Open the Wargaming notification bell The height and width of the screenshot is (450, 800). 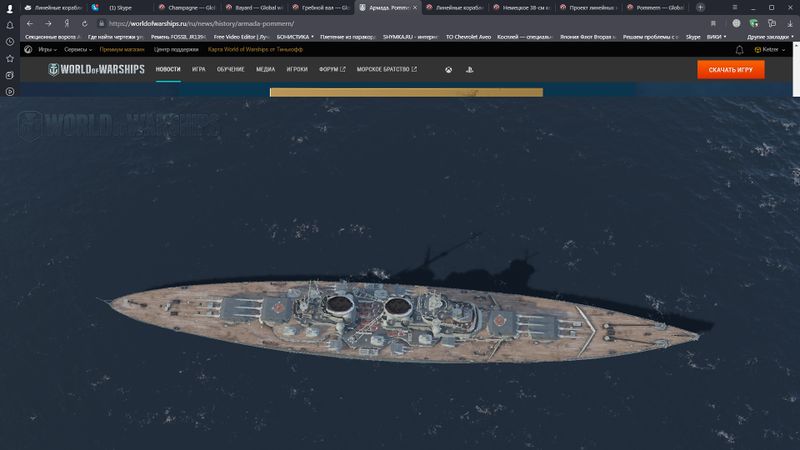point(739,49)
